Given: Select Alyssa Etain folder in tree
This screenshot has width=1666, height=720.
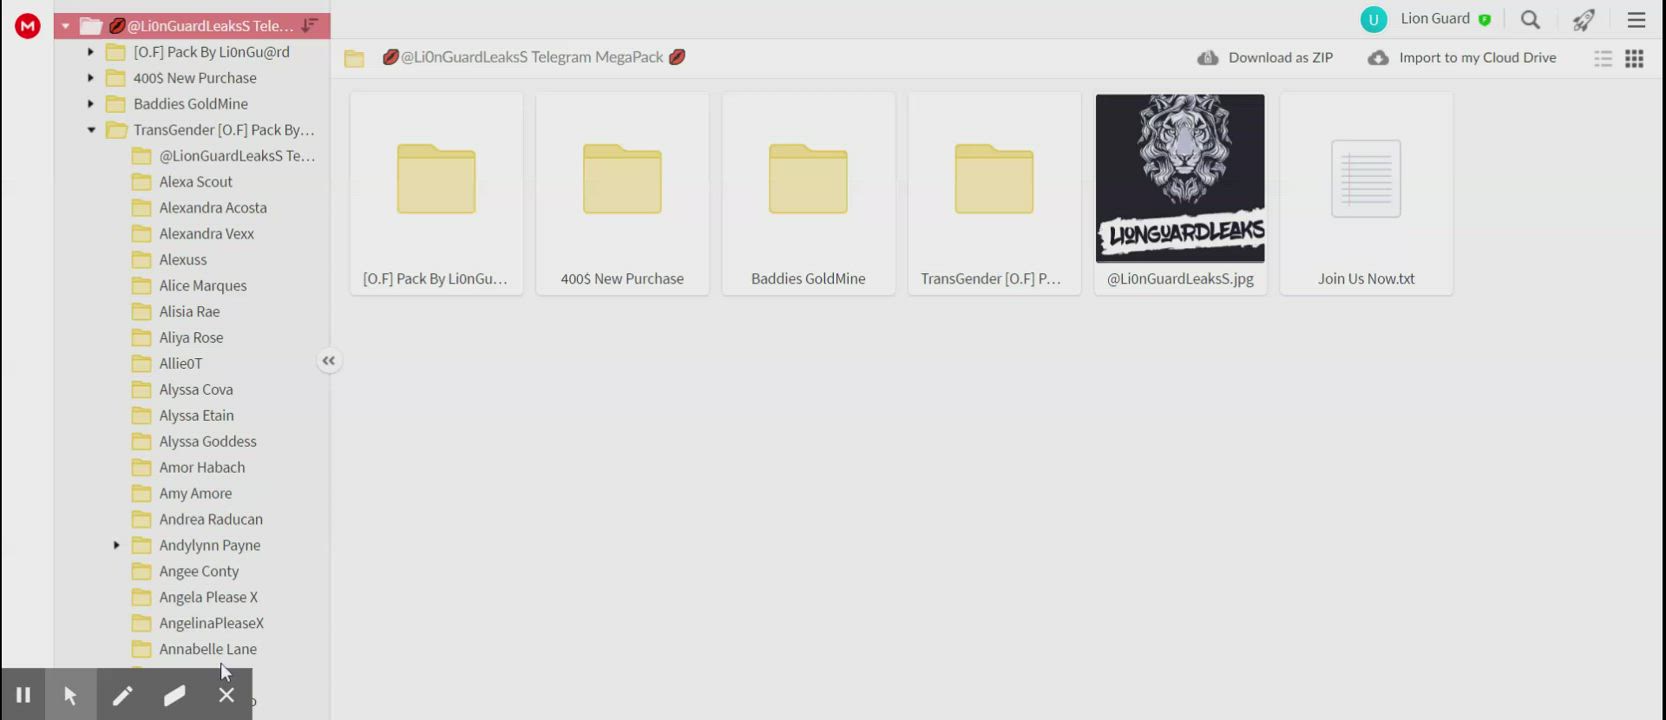Looking at the screenshot, I should point(196,416).
